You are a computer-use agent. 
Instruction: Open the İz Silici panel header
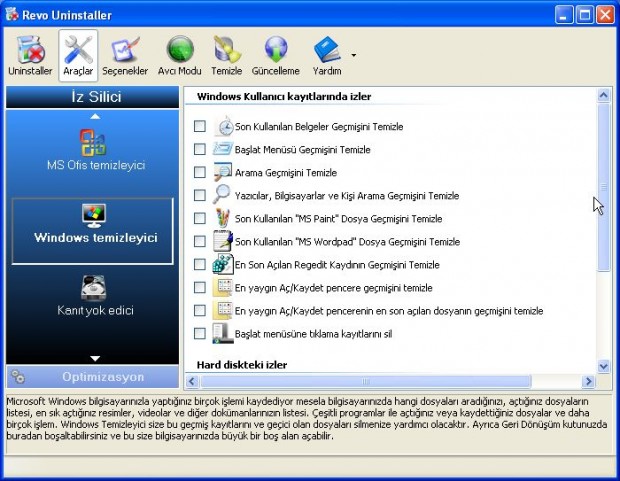tap(92, 97)
